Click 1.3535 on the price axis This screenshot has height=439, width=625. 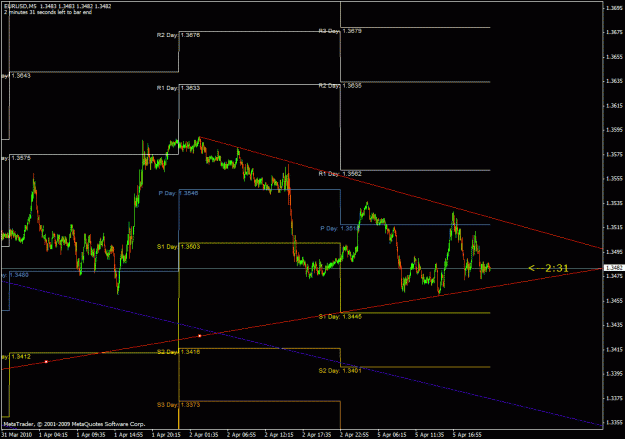coord(614,203)
